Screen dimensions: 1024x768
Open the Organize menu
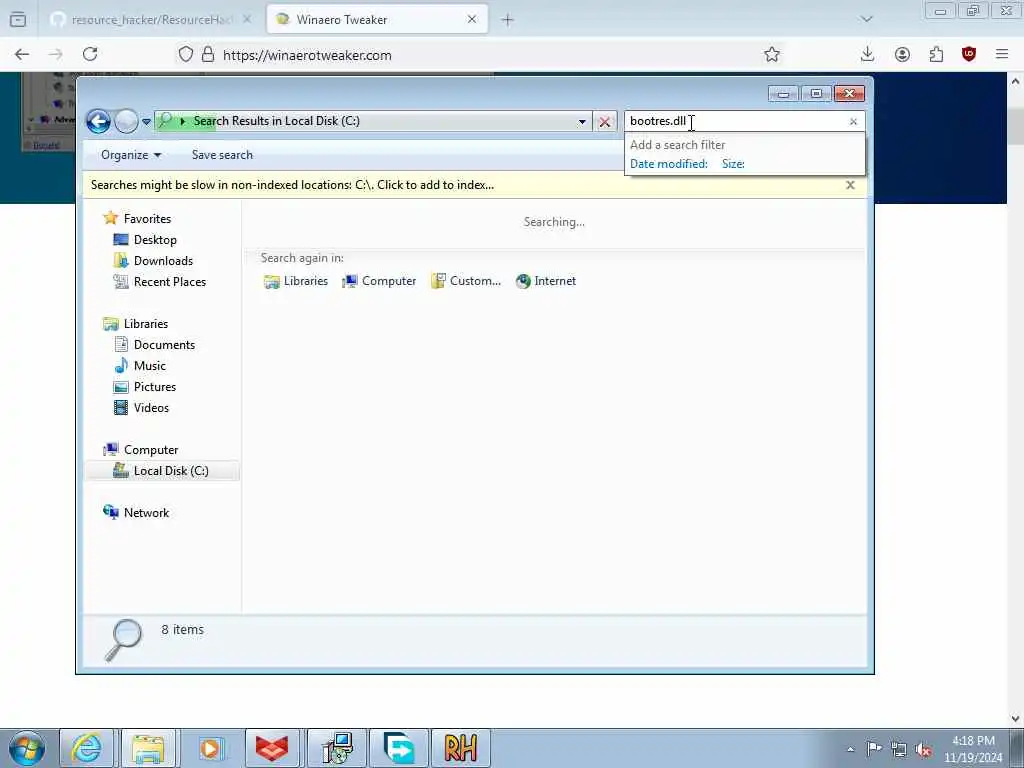(131, 155)
